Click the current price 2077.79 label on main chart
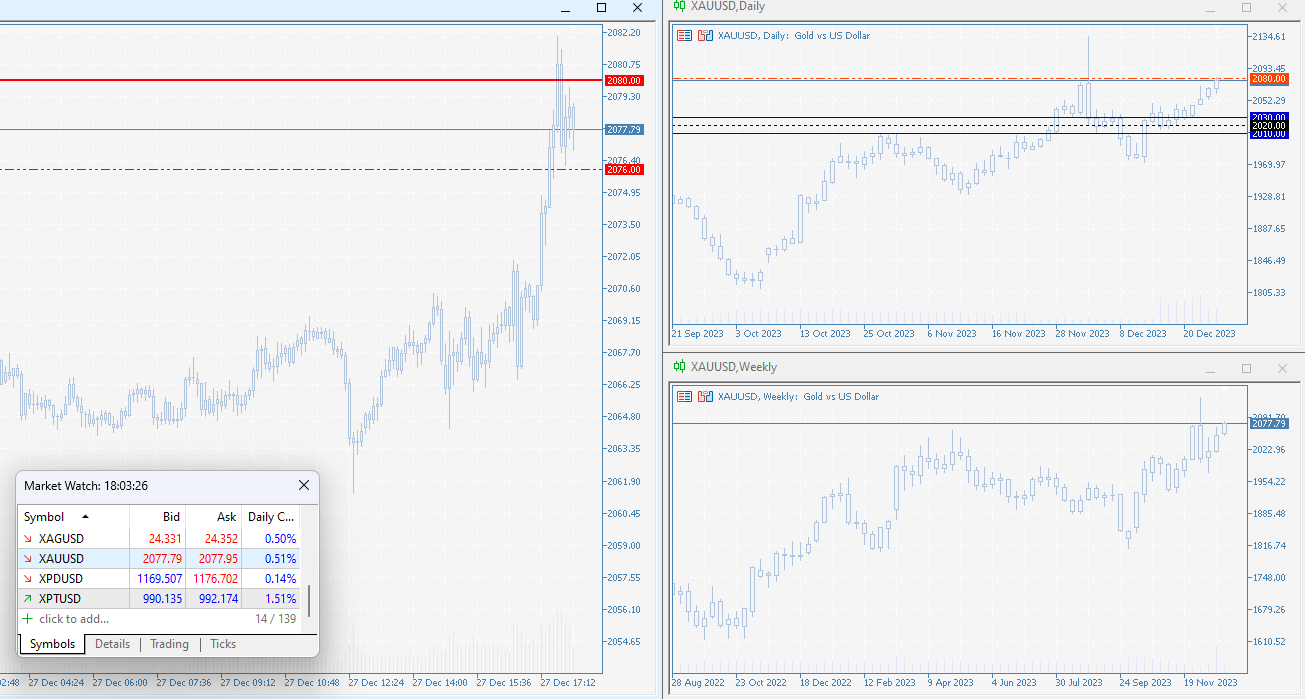Screen dimensions: 1305x699 point(624,130)
